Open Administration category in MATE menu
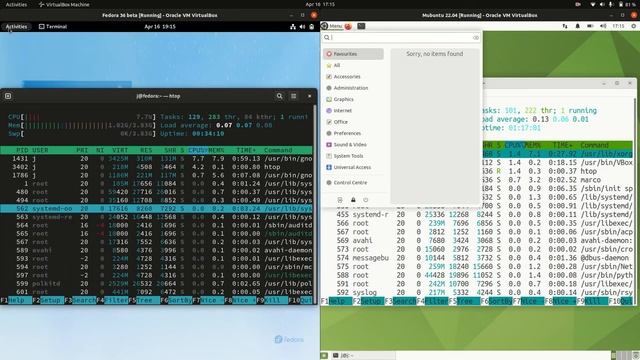 point(353,88)
